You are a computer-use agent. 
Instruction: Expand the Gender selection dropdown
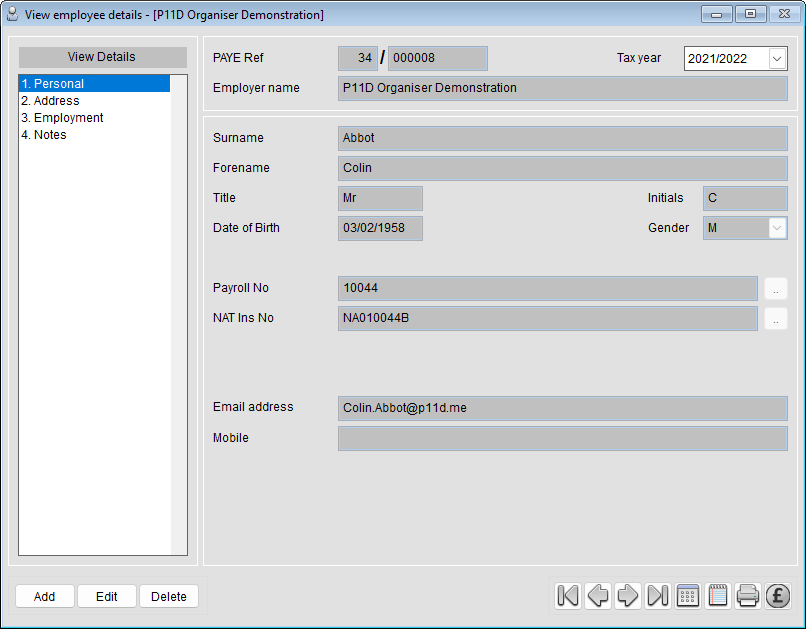point(777,228)
